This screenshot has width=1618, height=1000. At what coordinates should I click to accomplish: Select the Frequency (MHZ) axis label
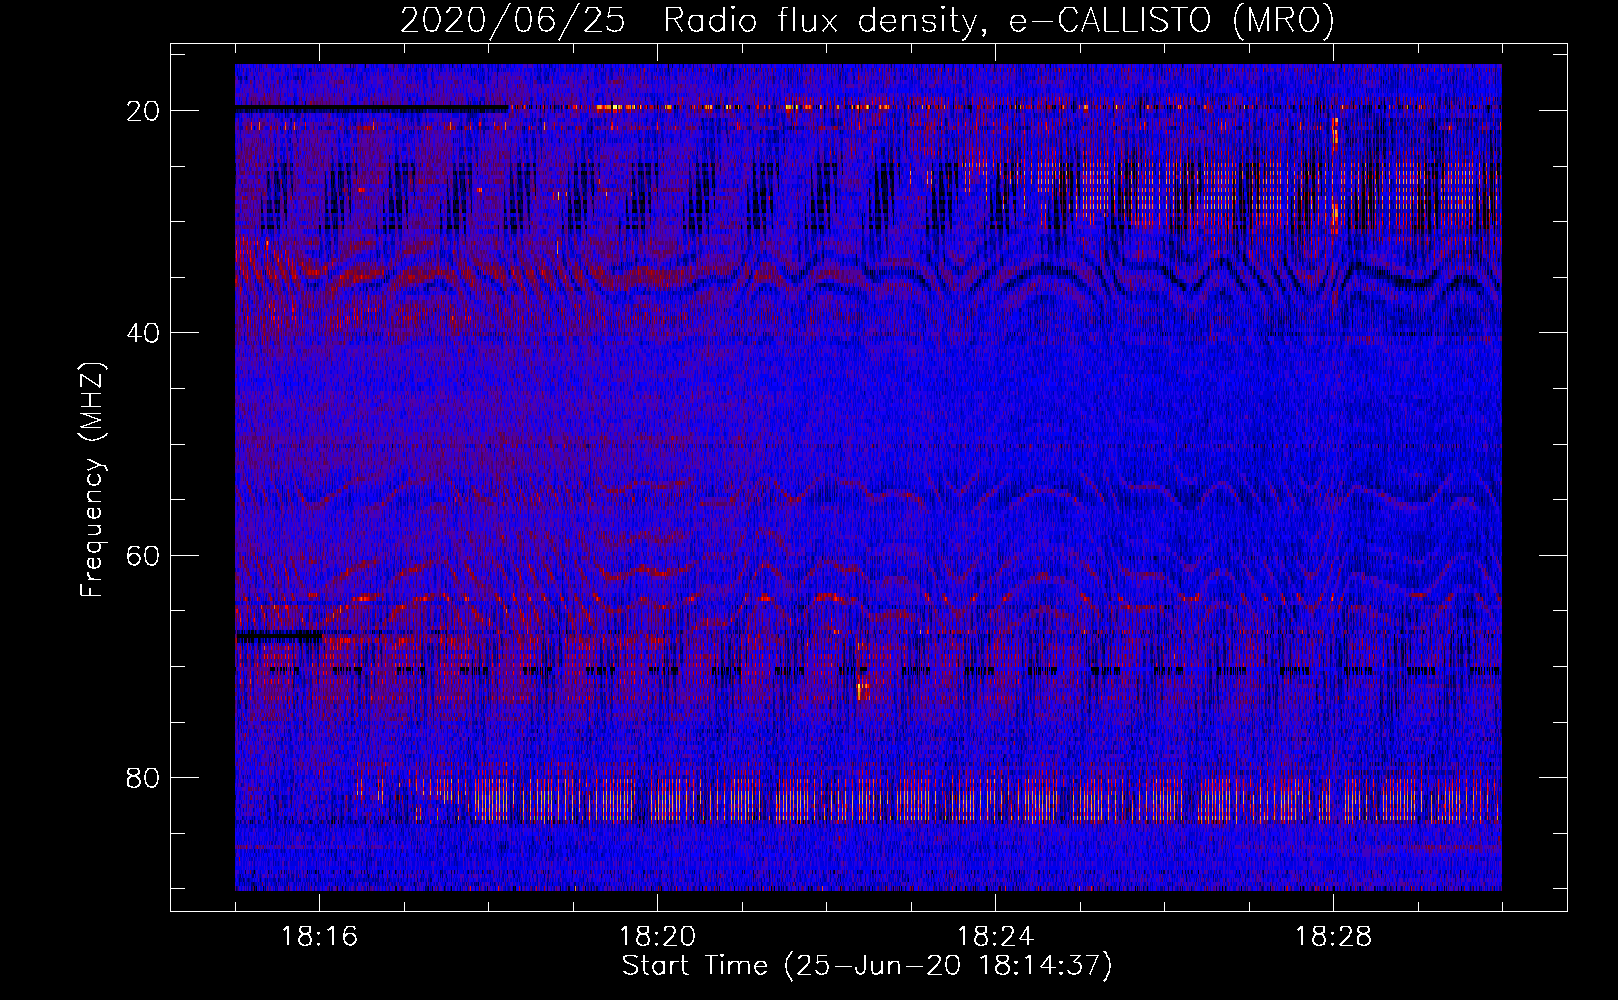(x=92, y=480)
